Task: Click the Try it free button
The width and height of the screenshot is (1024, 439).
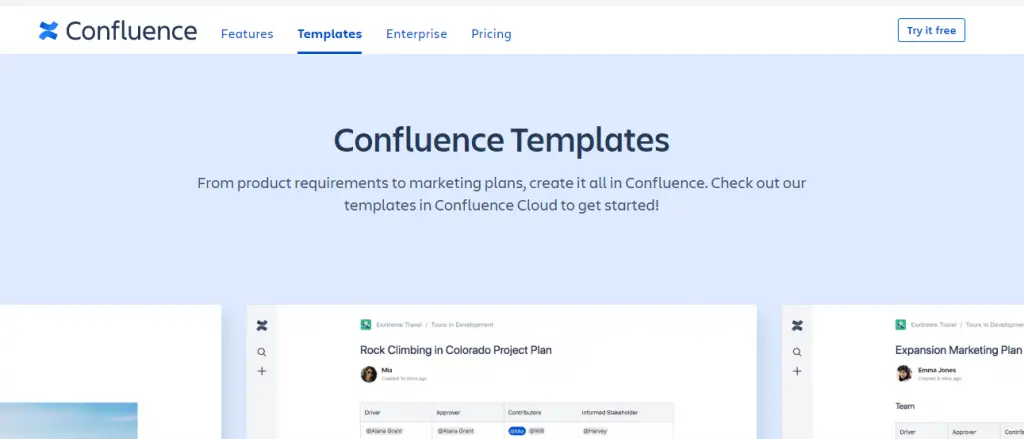Action: (x=931, y=30)
